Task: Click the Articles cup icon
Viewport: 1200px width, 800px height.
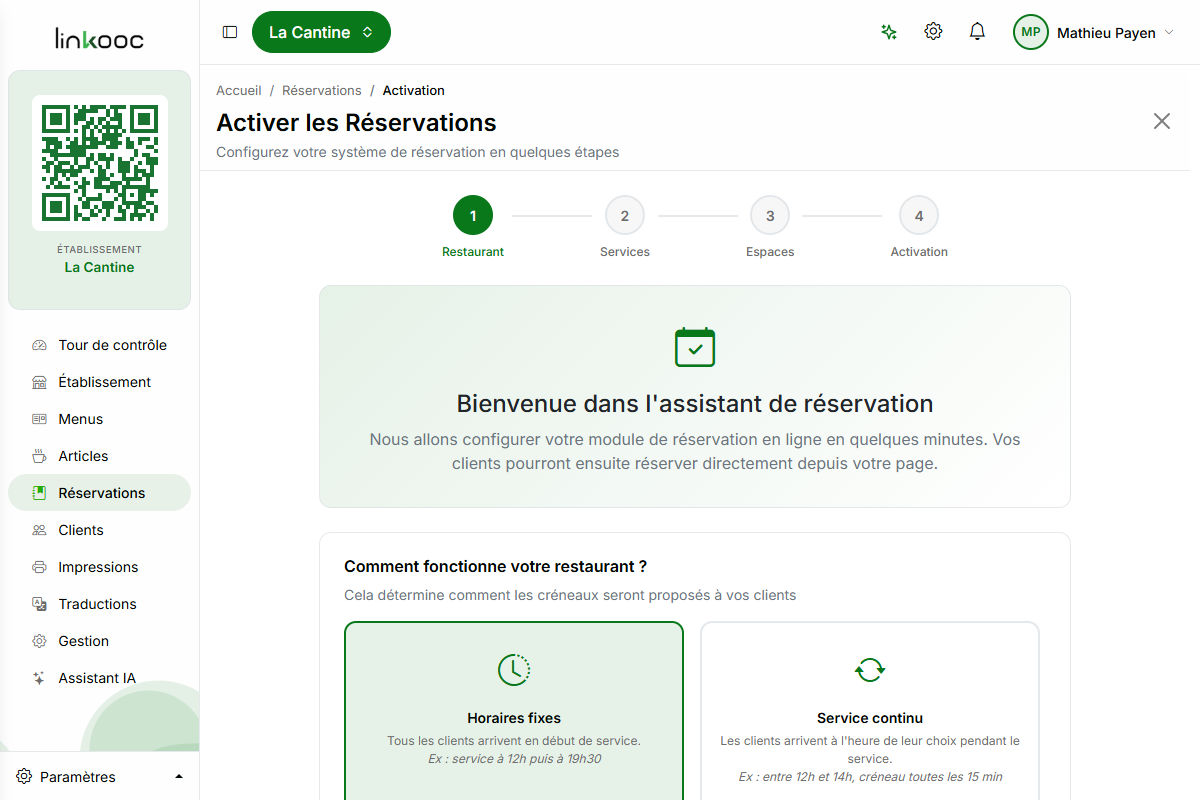Action: (x=39, y=456)
